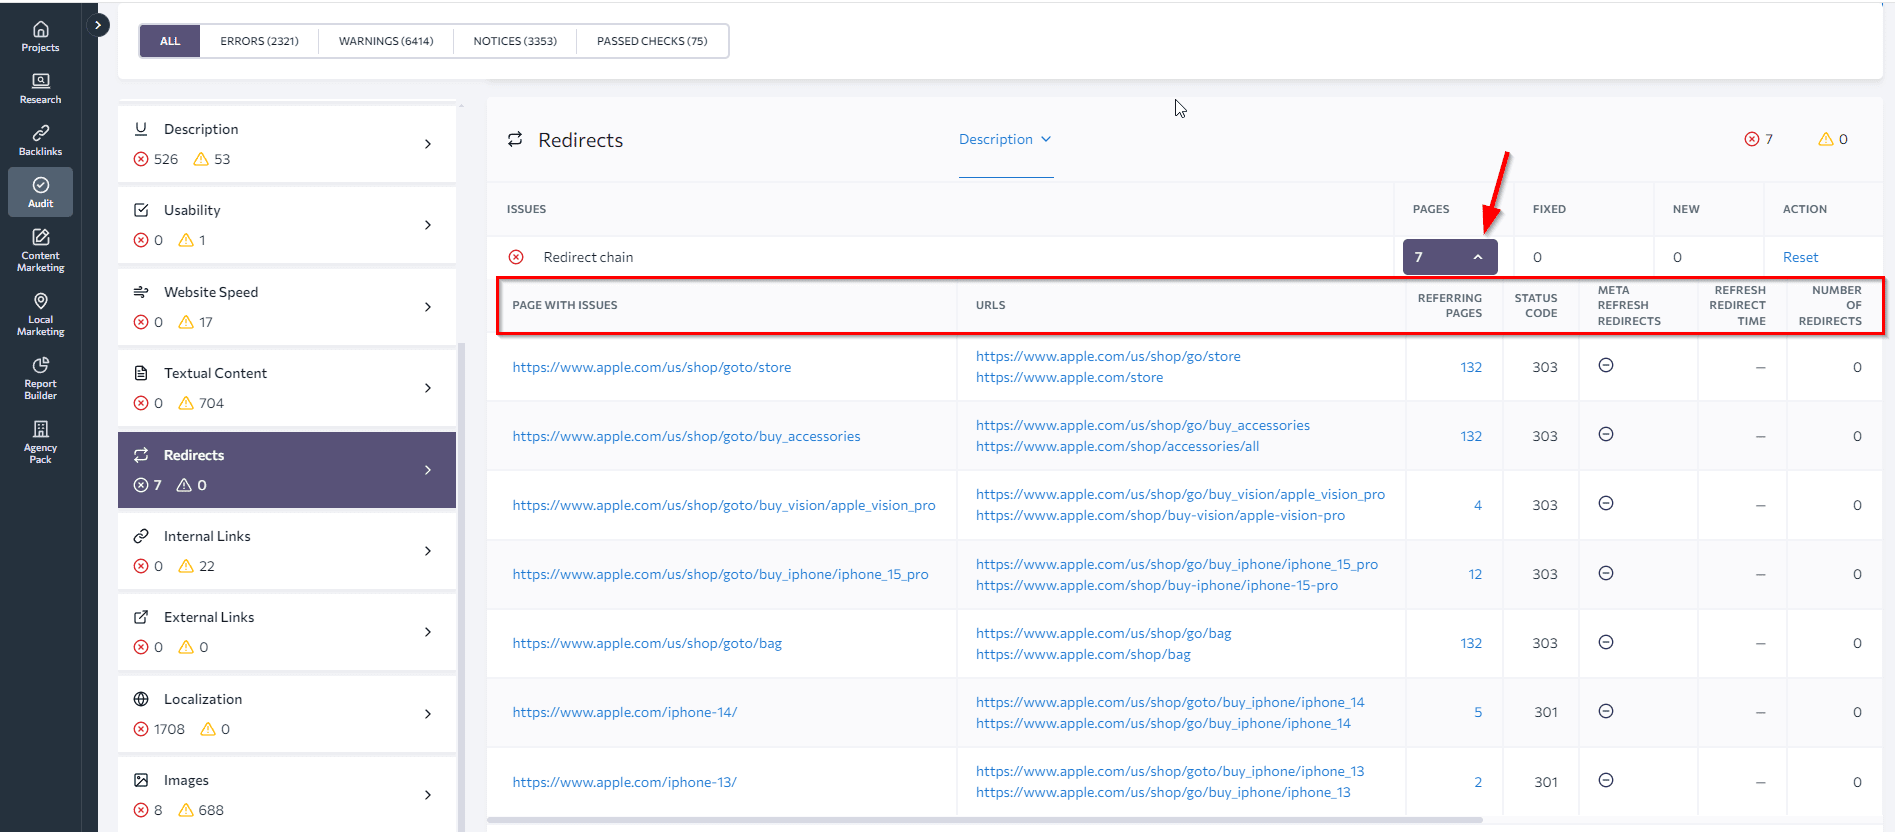Click the warning count icon showing 0
The width and height of the screenshot is (1895, 832).
1826,139
